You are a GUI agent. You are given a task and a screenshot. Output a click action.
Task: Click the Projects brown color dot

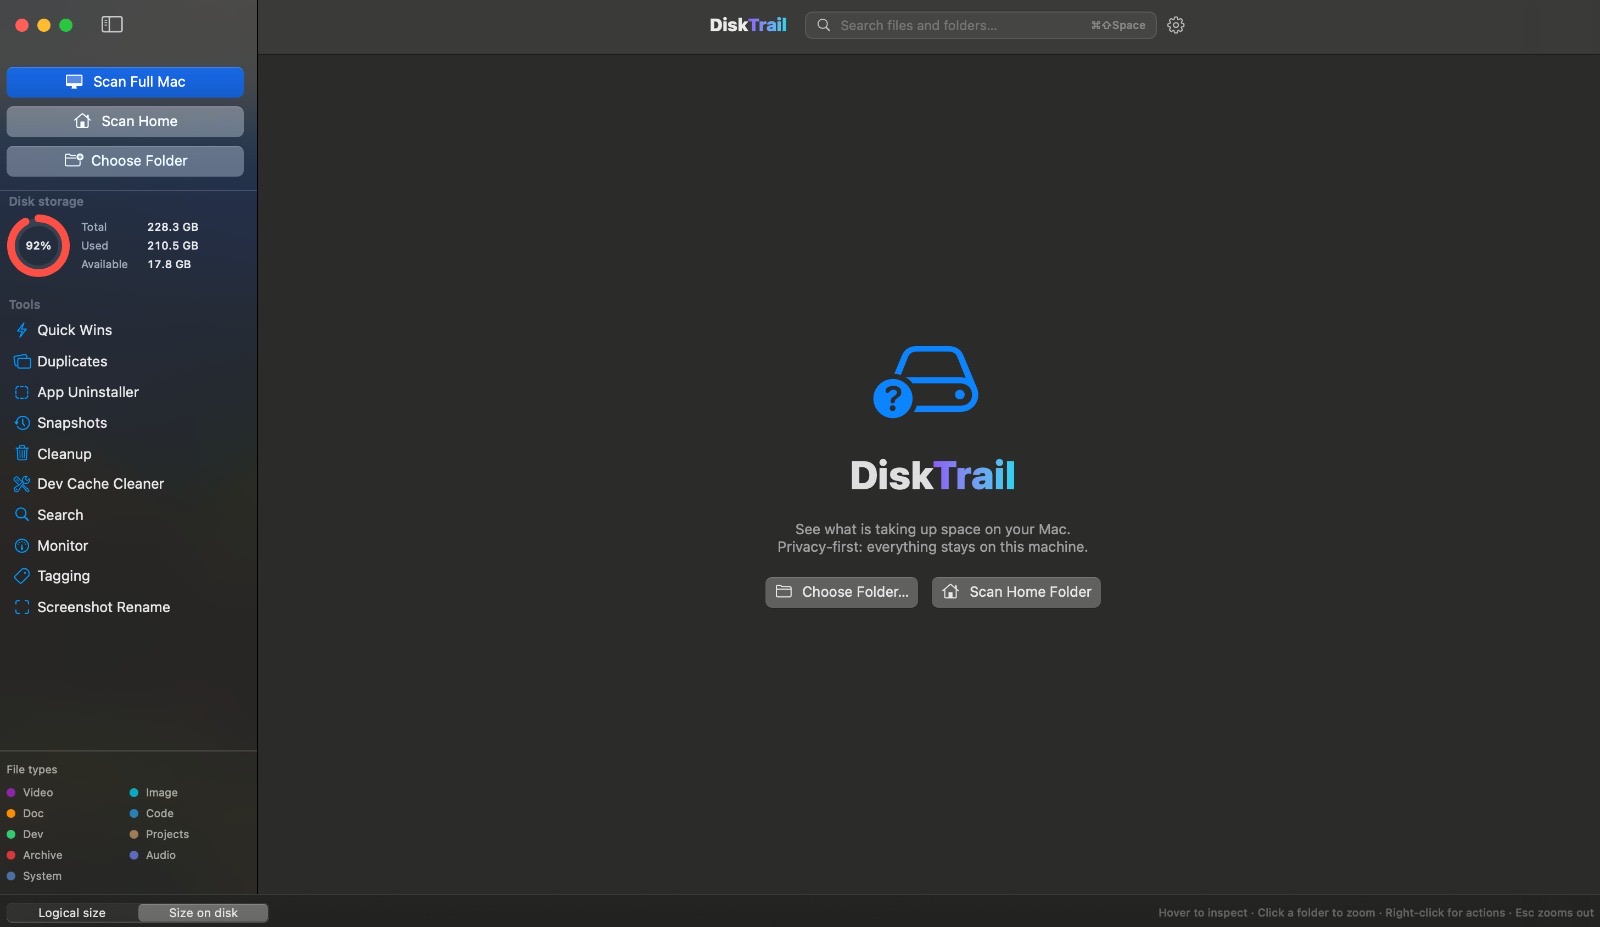point(134,834)
